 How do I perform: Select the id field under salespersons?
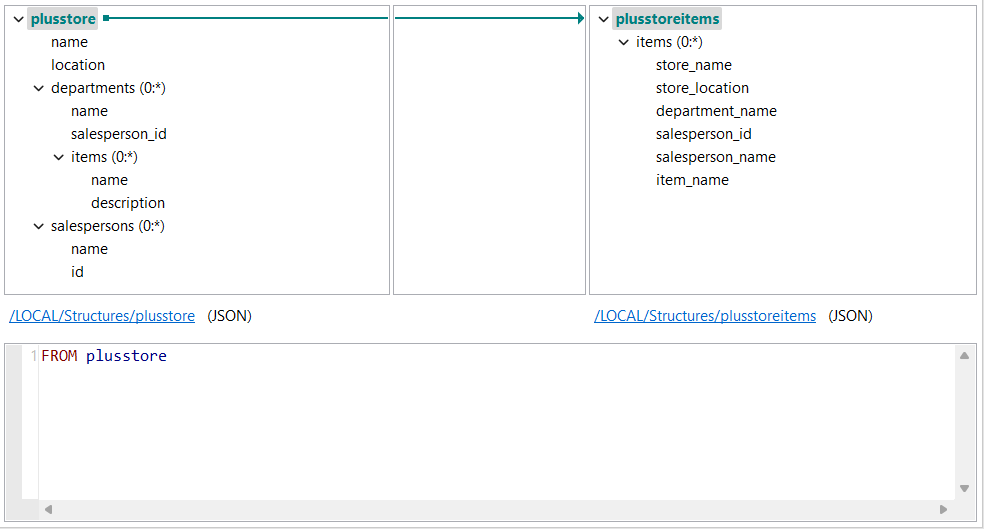[77, 272]
